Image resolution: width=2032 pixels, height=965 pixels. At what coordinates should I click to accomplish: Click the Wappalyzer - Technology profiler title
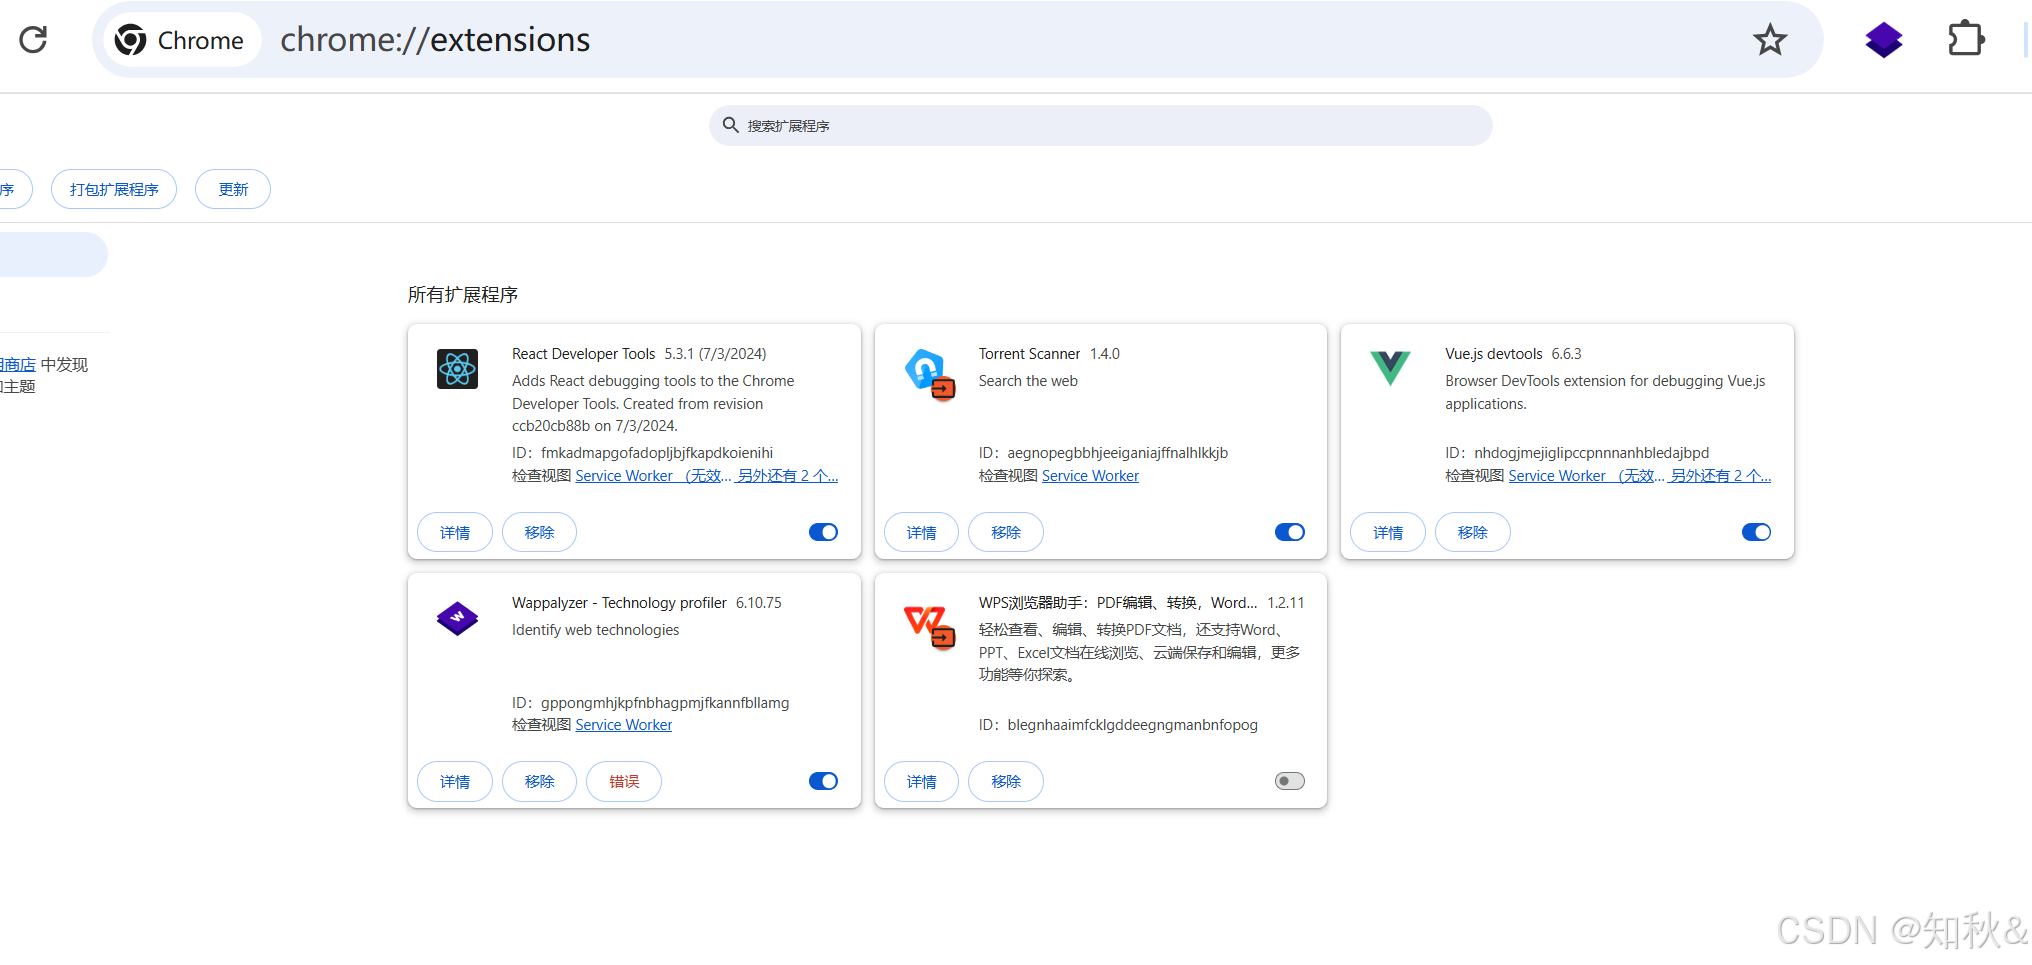pyautogui.click(x=619, y=603)
